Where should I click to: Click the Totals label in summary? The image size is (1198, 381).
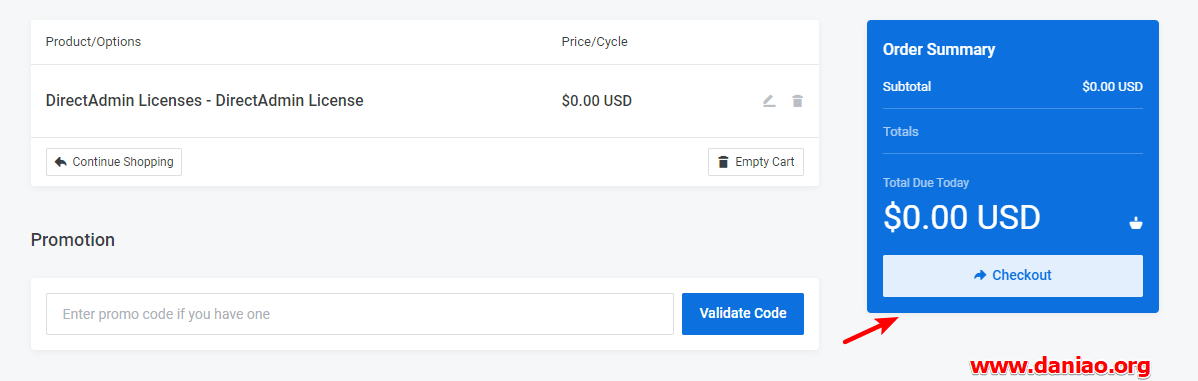(901, 131)
